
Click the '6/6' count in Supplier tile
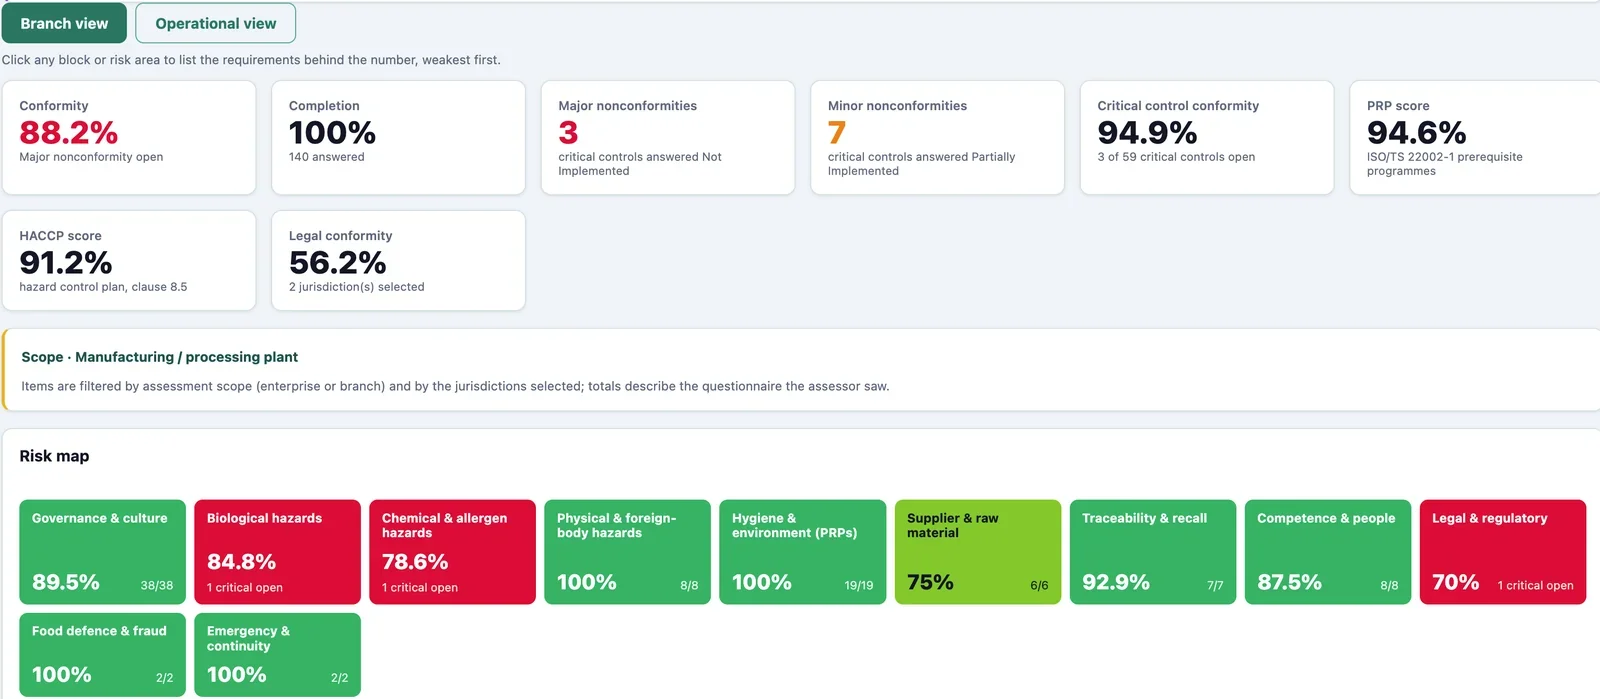point(1039,586)
